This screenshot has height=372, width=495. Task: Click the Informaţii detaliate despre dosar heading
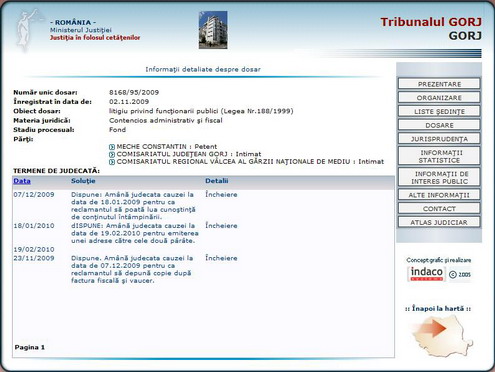pyautogui.click(x=203, y=70)
